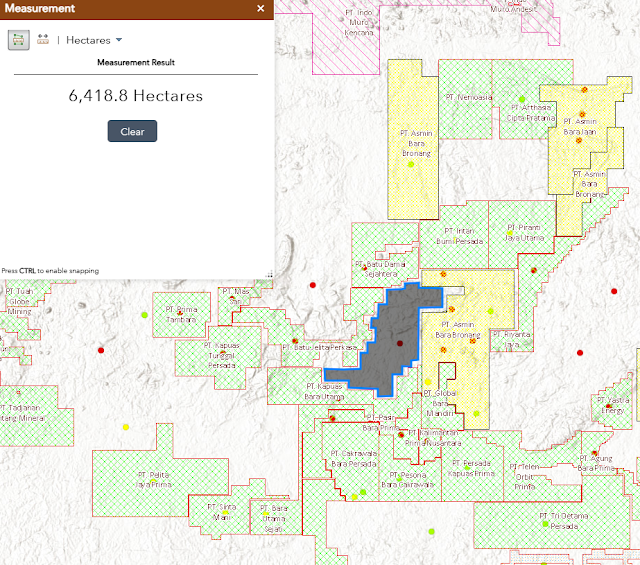Select the area measurement tool icon

point(19,40)
